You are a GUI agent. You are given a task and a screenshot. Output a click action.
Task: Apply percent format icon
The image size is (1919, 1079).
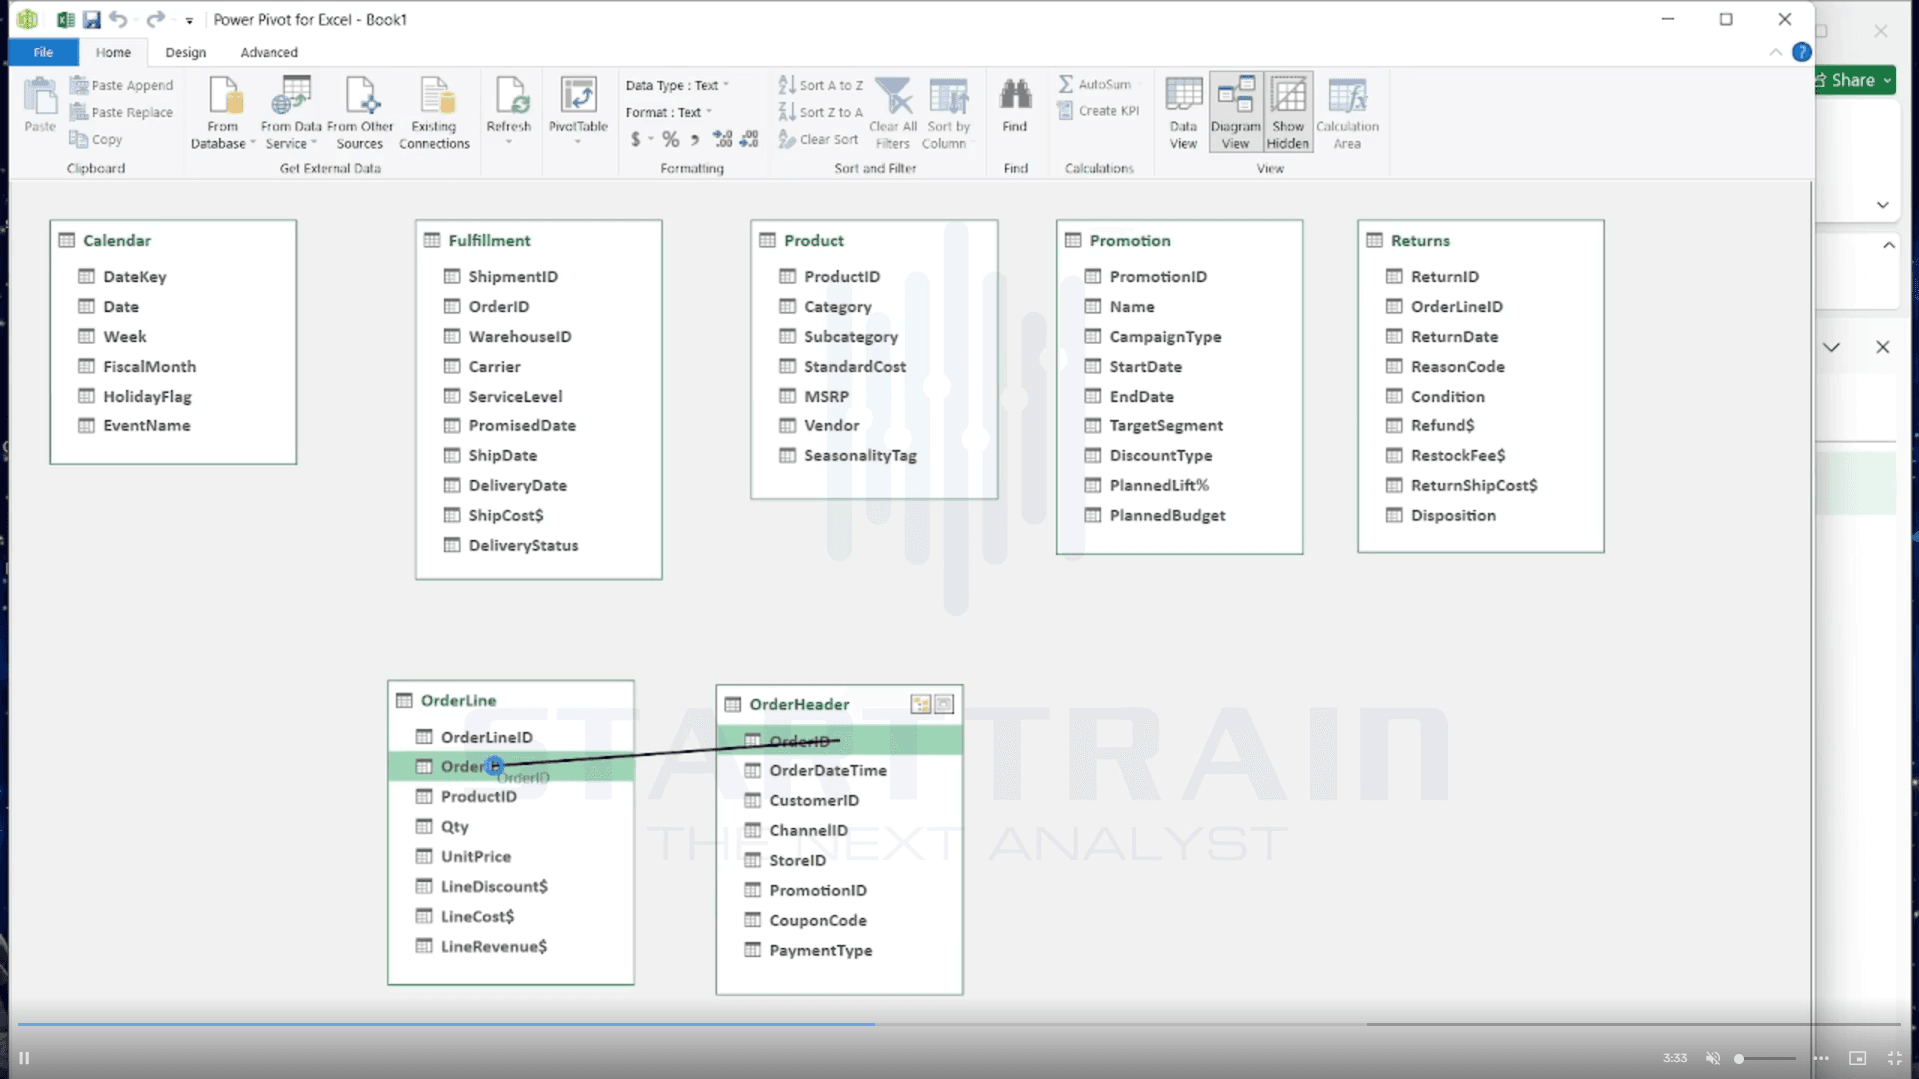pyautogui.click(x=670, y=140)
